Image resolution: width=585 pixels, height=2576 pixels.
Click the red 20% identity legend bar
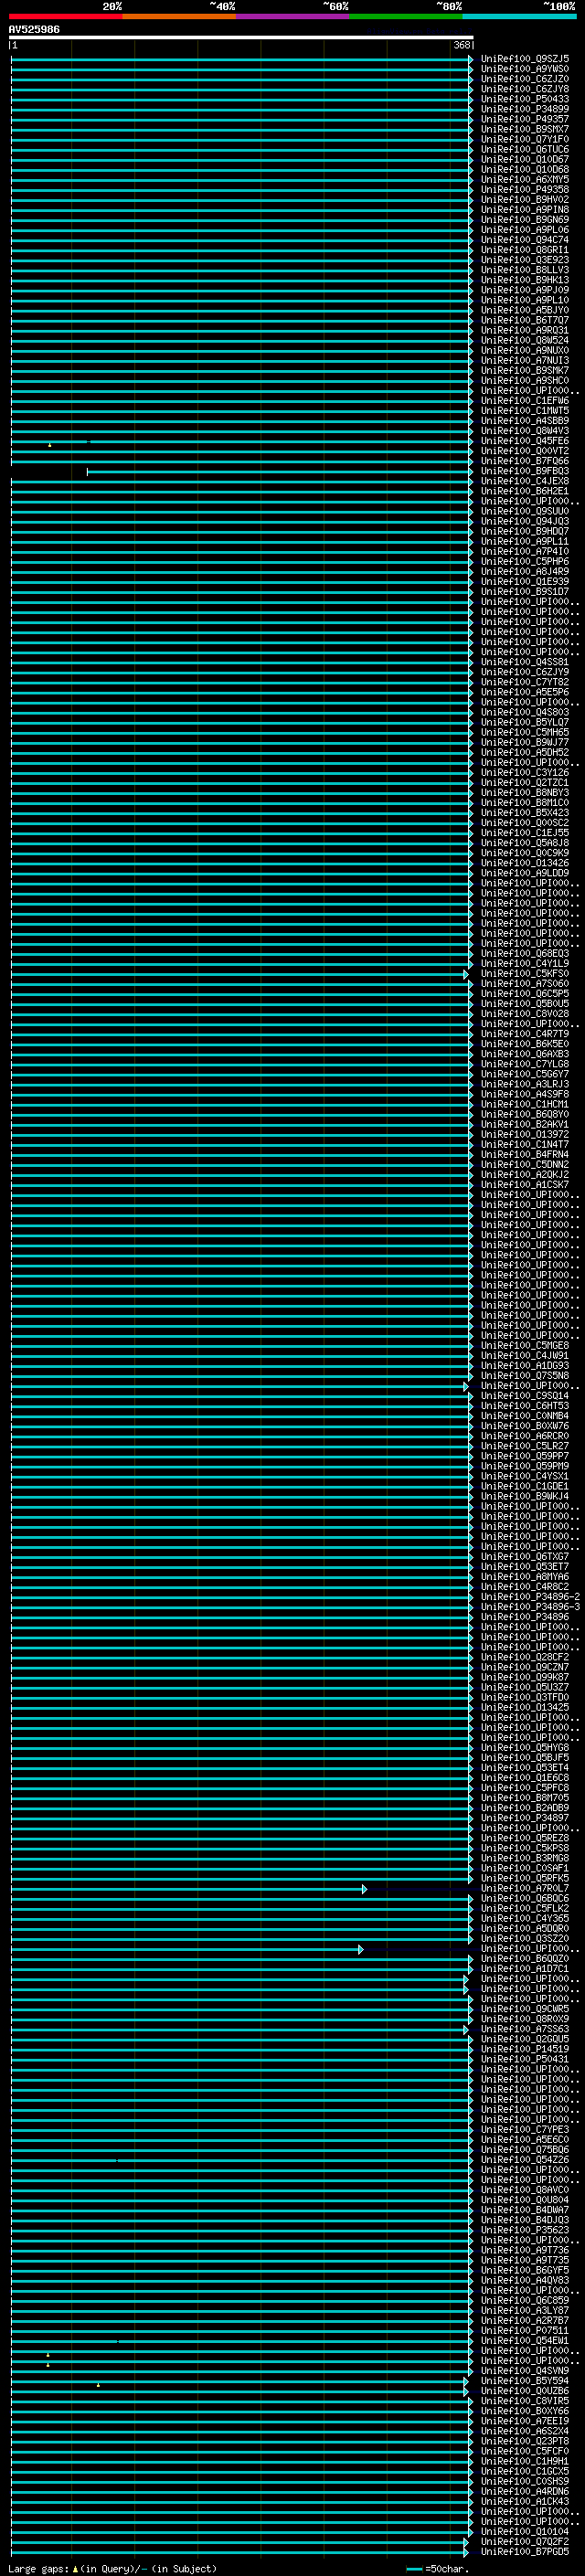[65, 16]
